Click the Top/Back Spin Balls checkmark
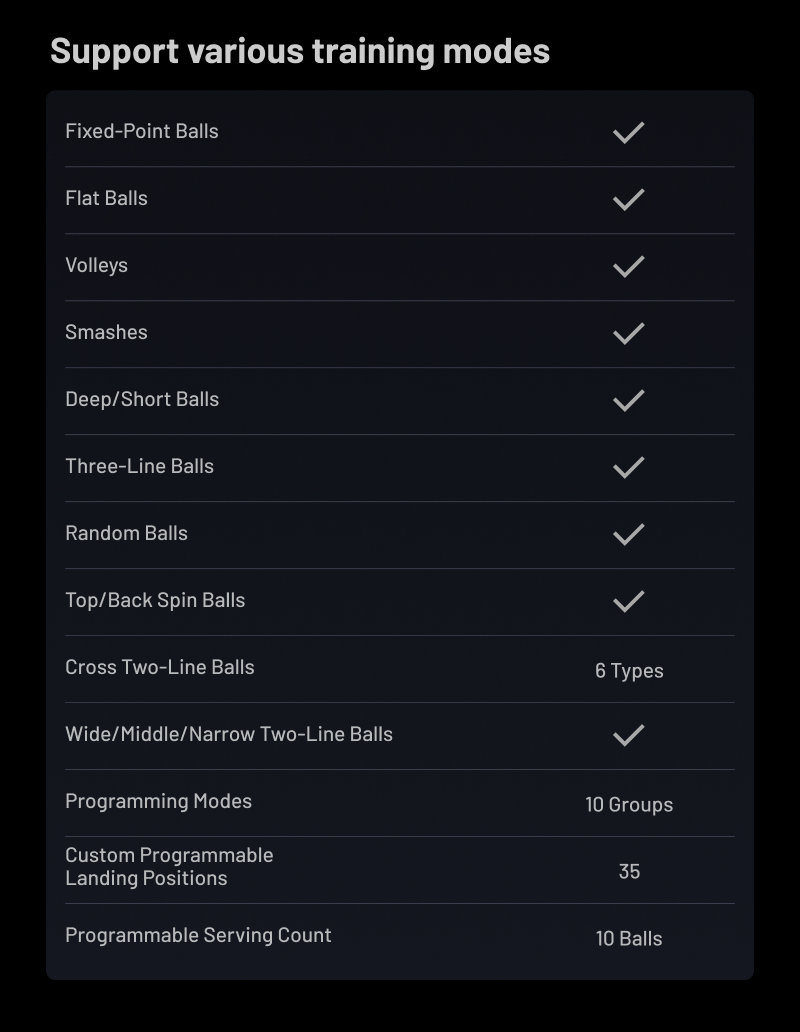 (628, 601)
